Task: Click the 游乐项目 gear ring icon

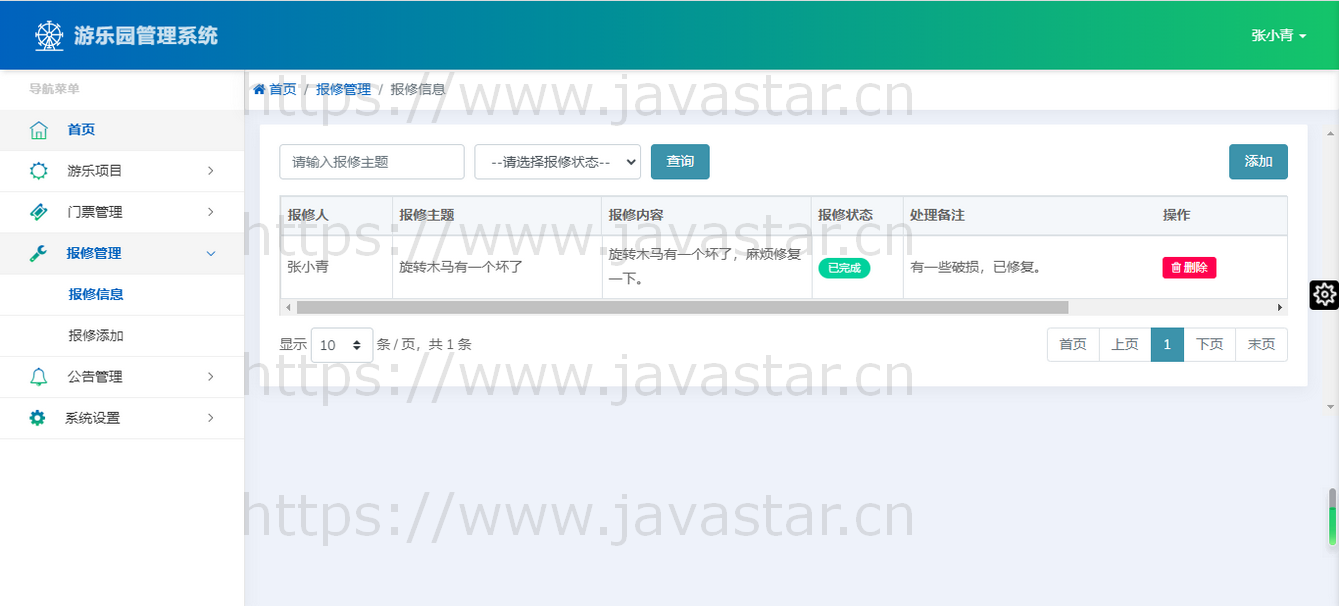Action: 38,171
